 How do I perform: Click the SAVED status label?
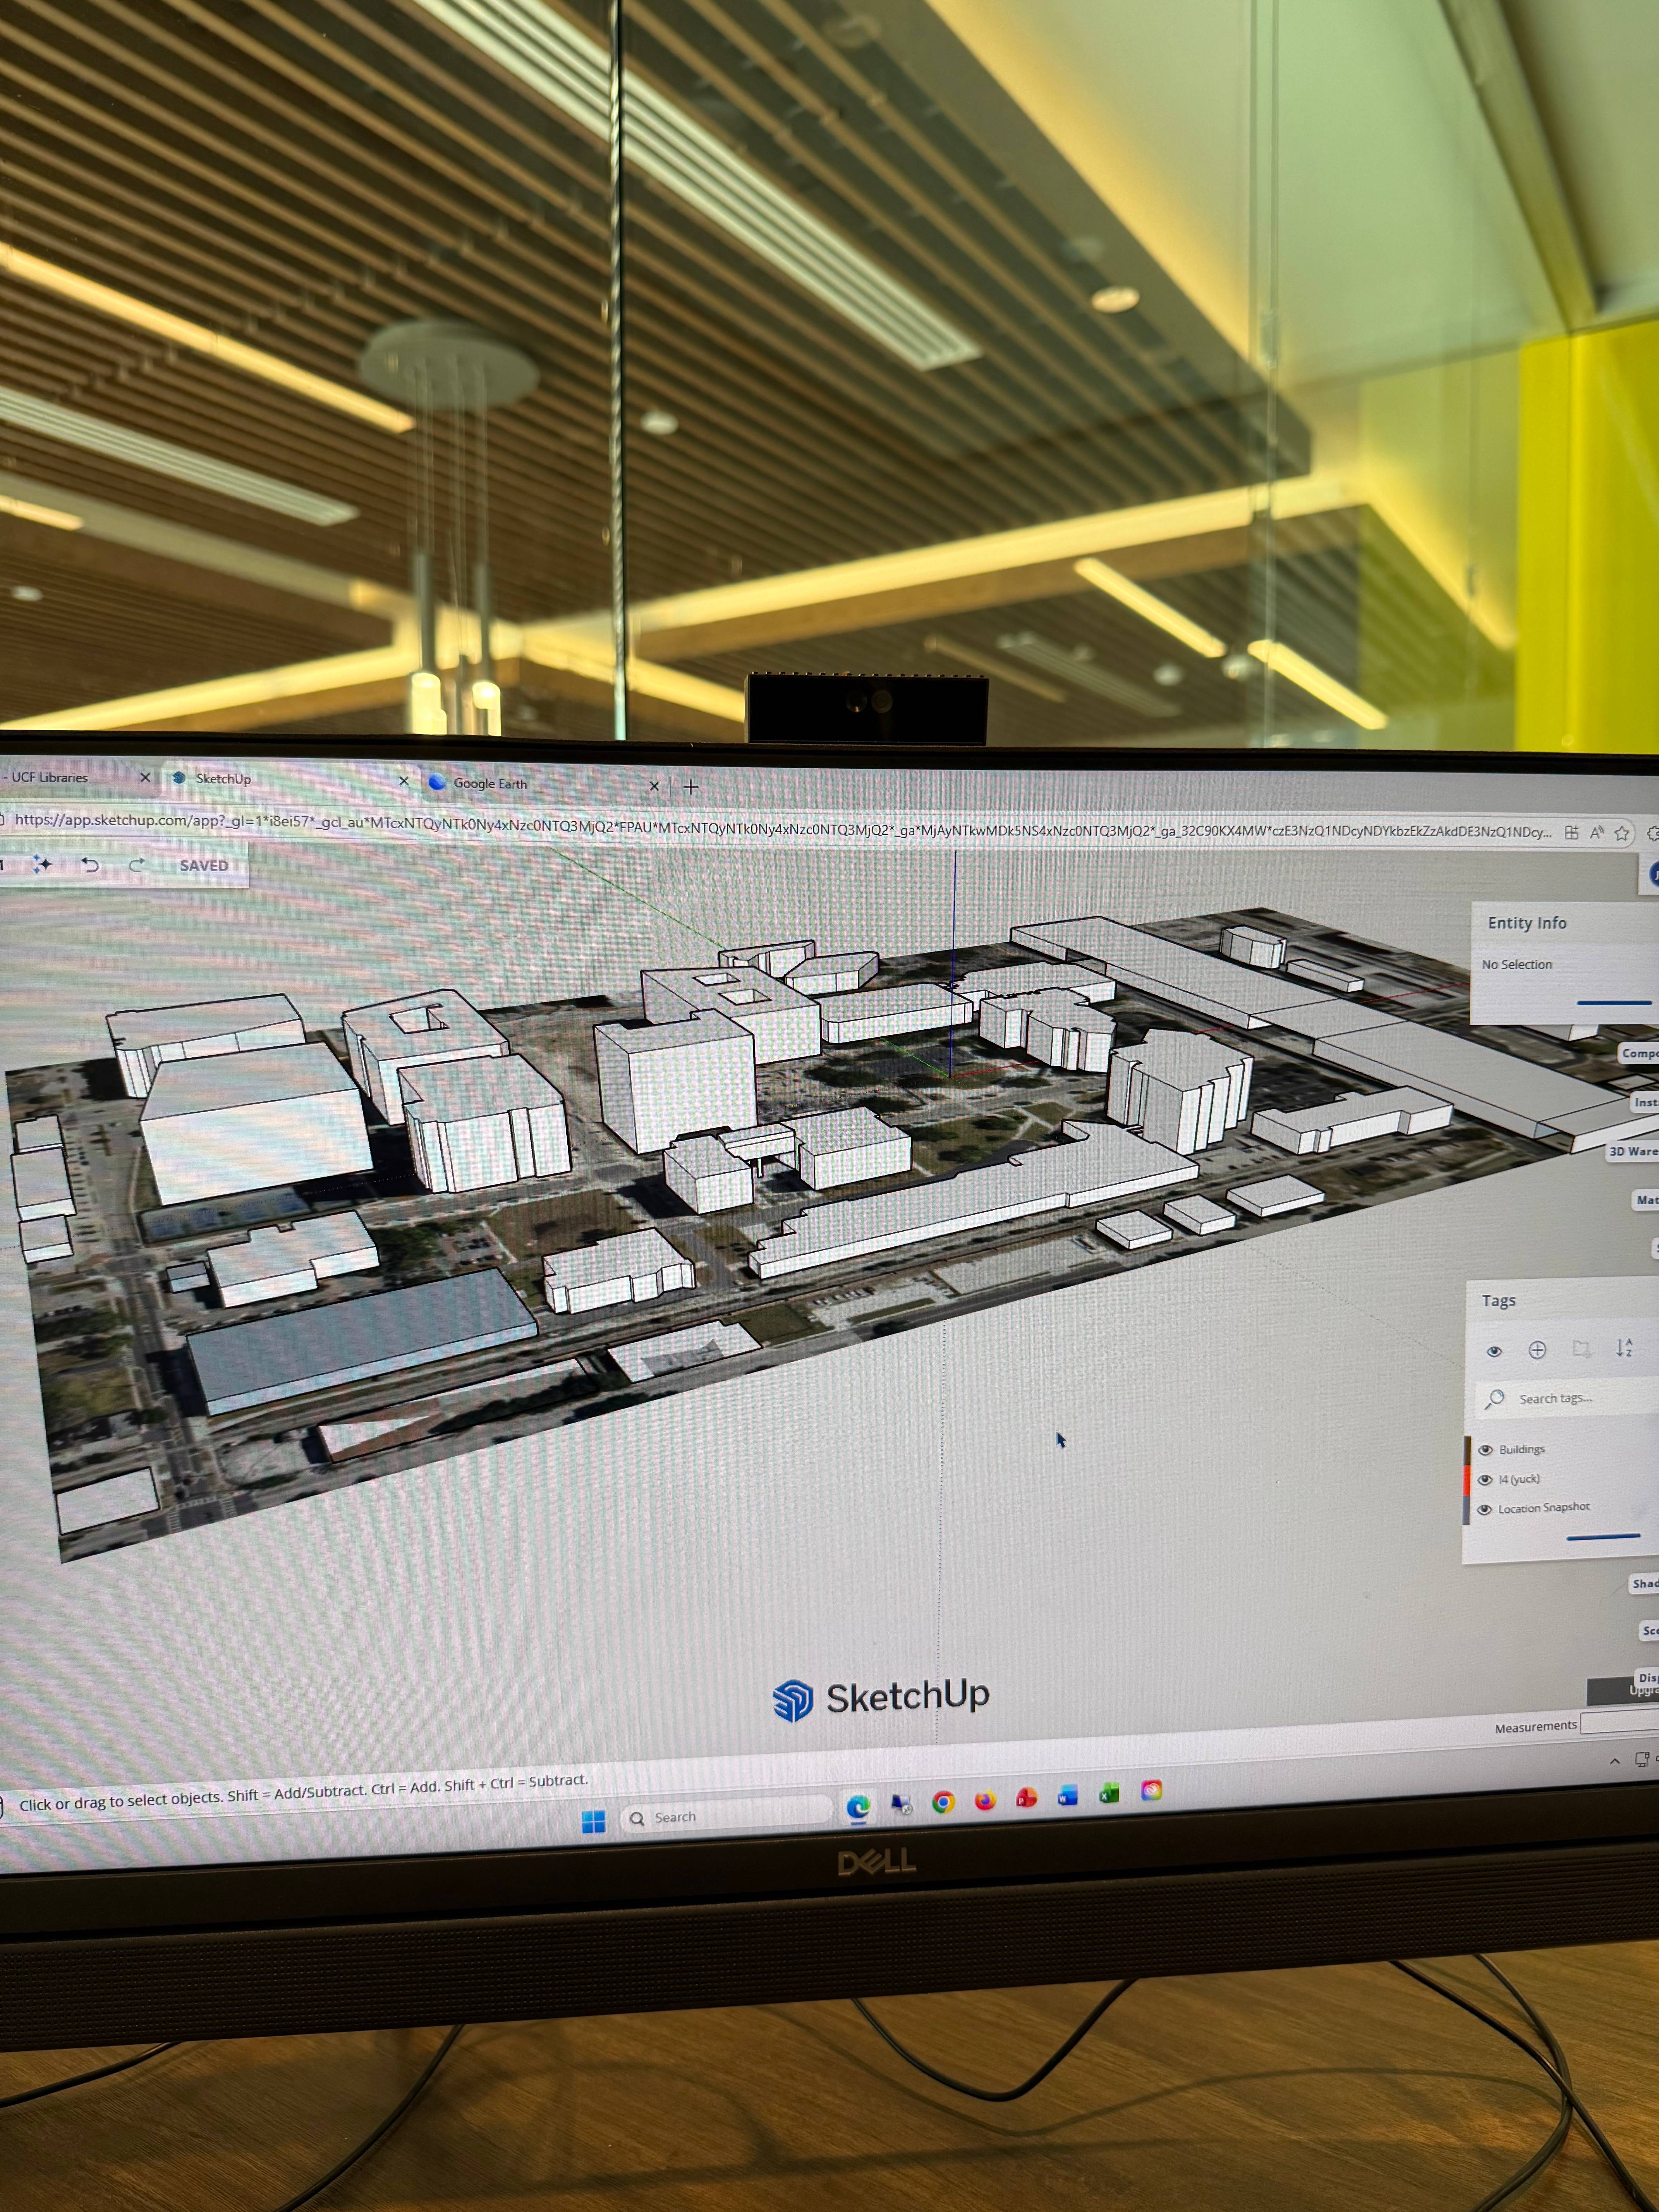(x=204, y=866)
